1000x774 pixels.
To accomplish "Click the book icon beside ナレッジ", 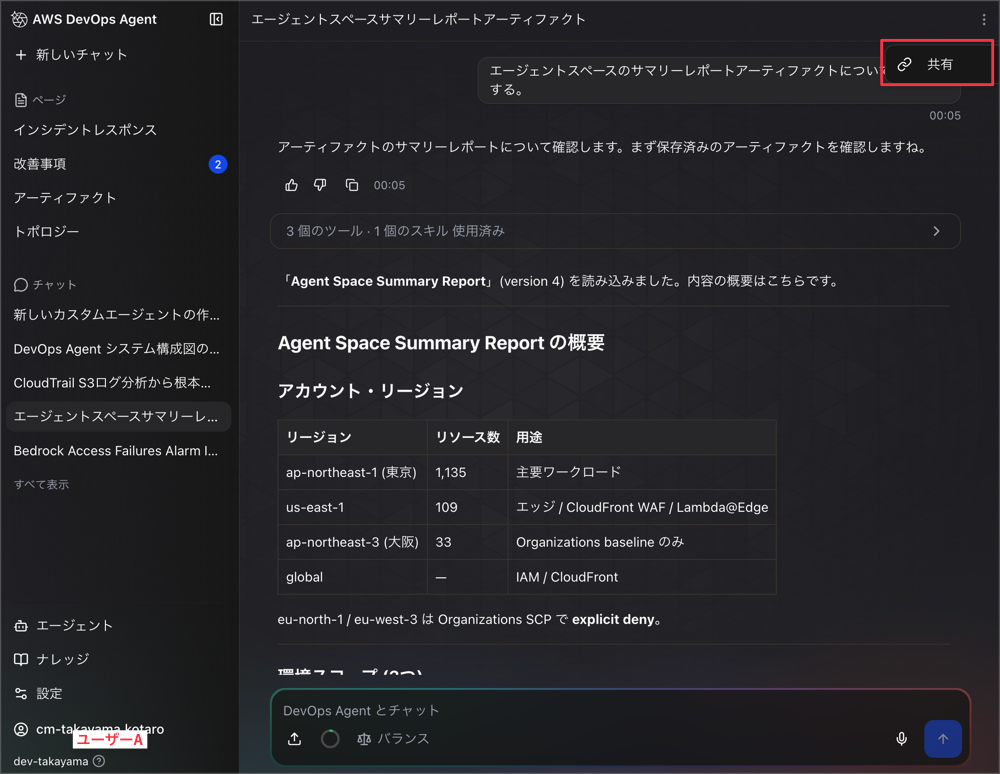I will 21,659.
